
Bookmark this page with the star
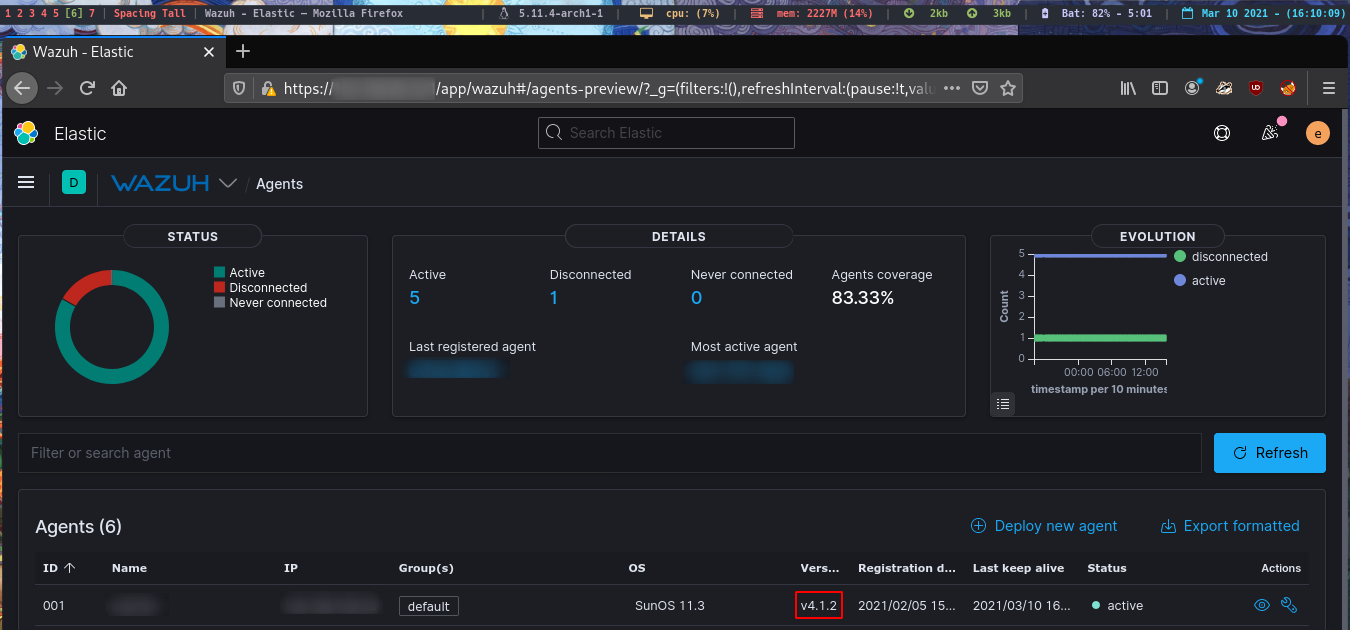(1008, 88)
